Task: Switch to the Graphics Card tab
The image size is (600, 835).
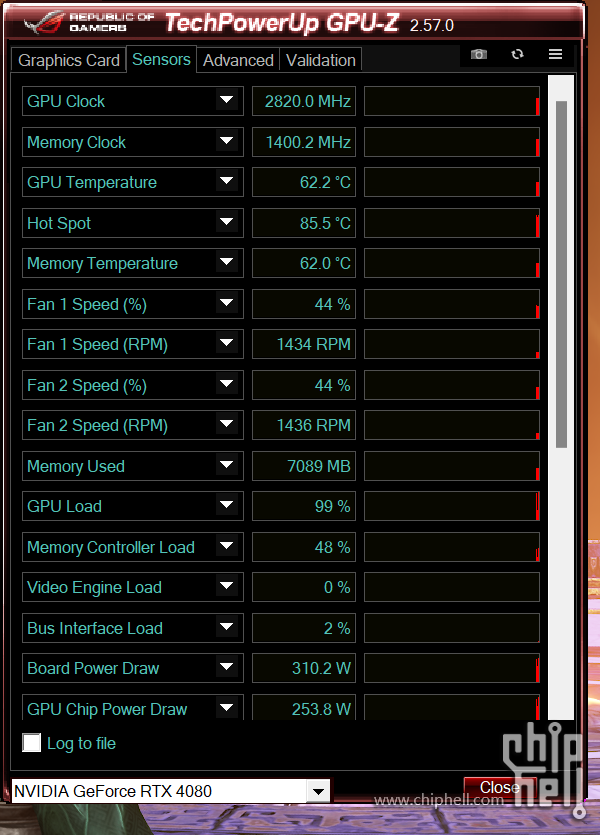Action: 69,60
